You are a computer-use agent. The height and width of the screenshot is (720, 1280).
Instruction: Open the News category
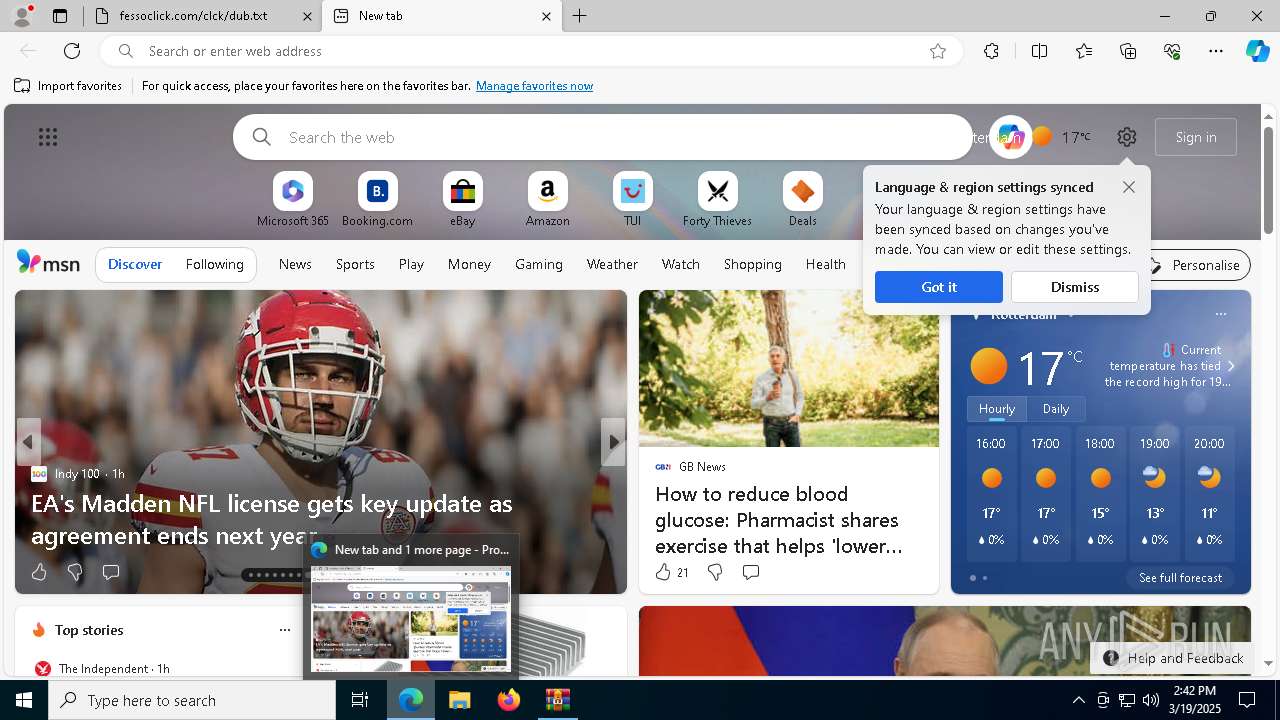[295, 264]
